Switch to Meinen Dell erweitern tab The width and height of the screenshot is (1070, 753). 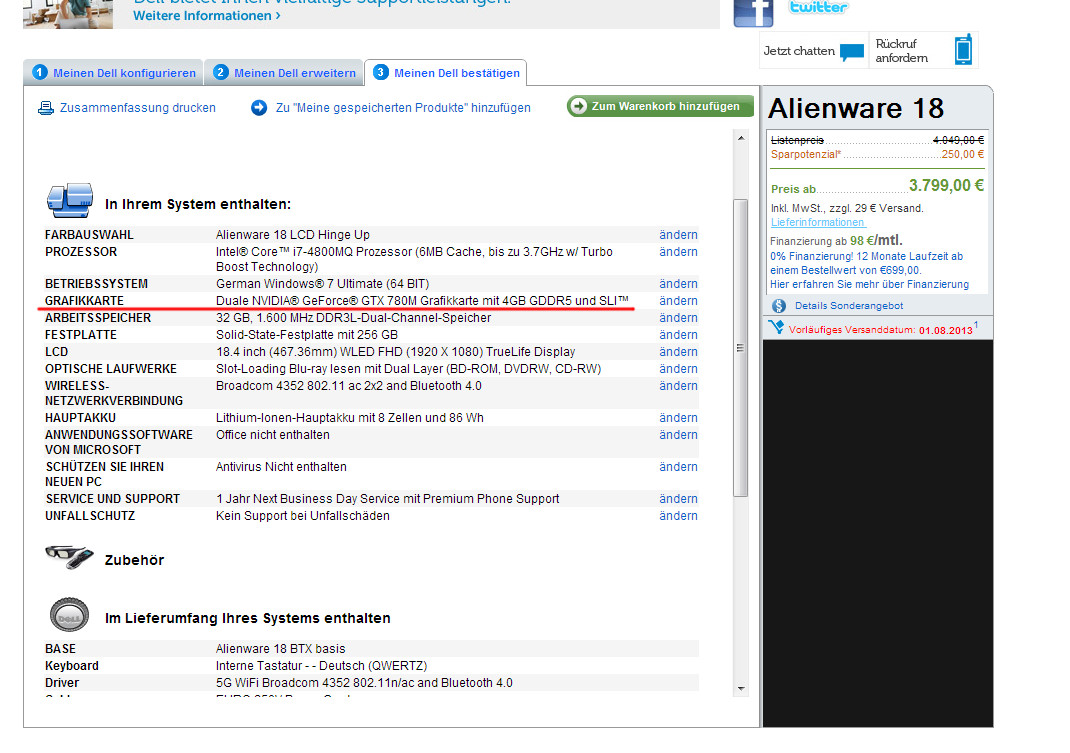[284, 72]
